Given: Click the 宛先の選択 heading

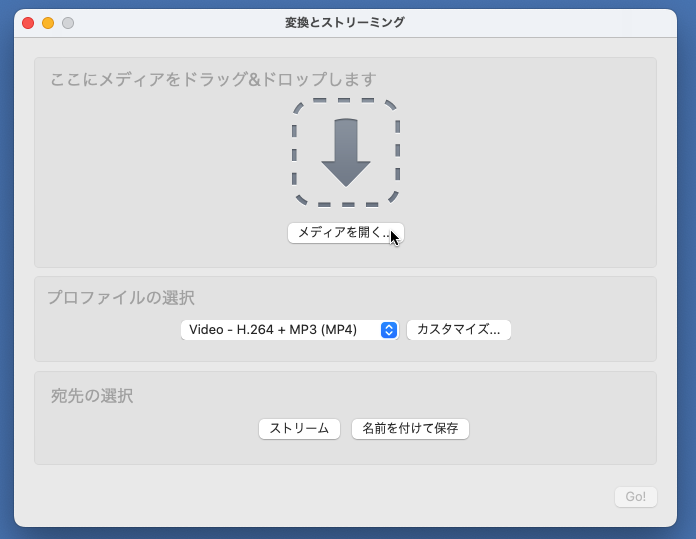Looking at the screenshot, I should pos(91,396).
